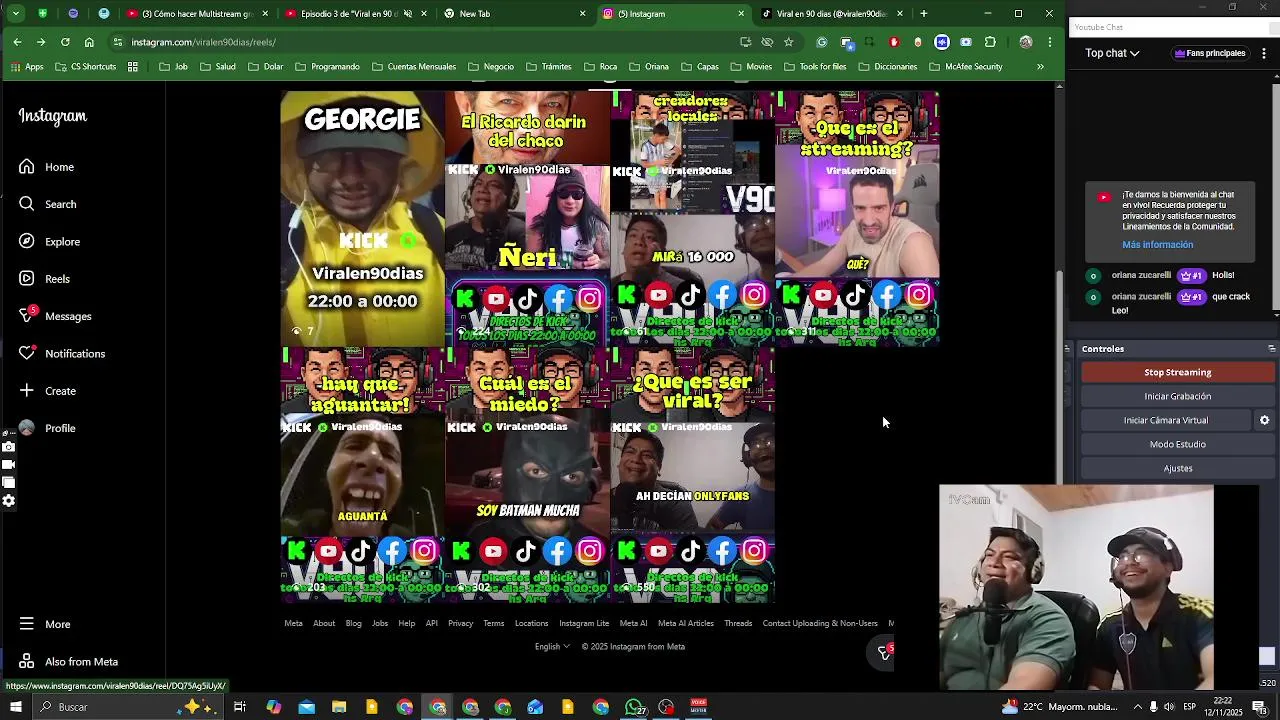Show more bookmarks overflow chevron
Image resolution: width=1280 pixels, height=720 pixels.
(1040, 67)
